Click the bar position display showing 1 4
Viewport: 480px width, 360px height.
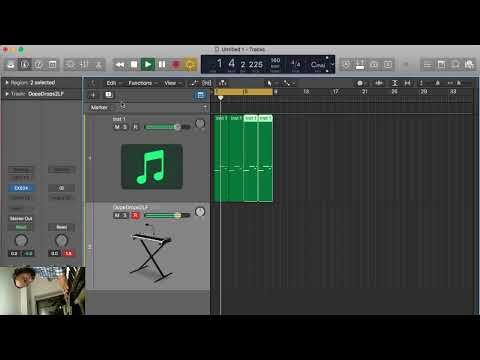tap(226, 63)
